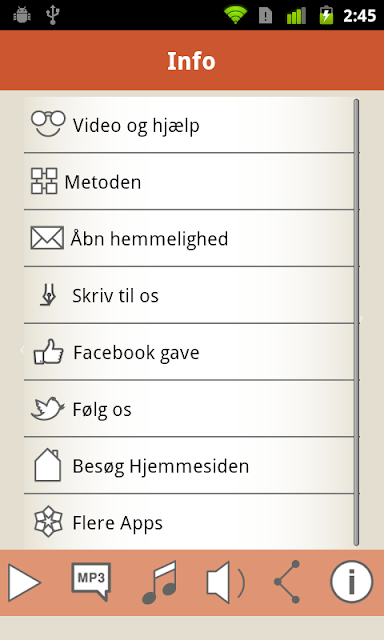The height and width of the screenshot is (640, 384).
Task: Open the share icon in bottom bar
Action: (x=287, y=582)
